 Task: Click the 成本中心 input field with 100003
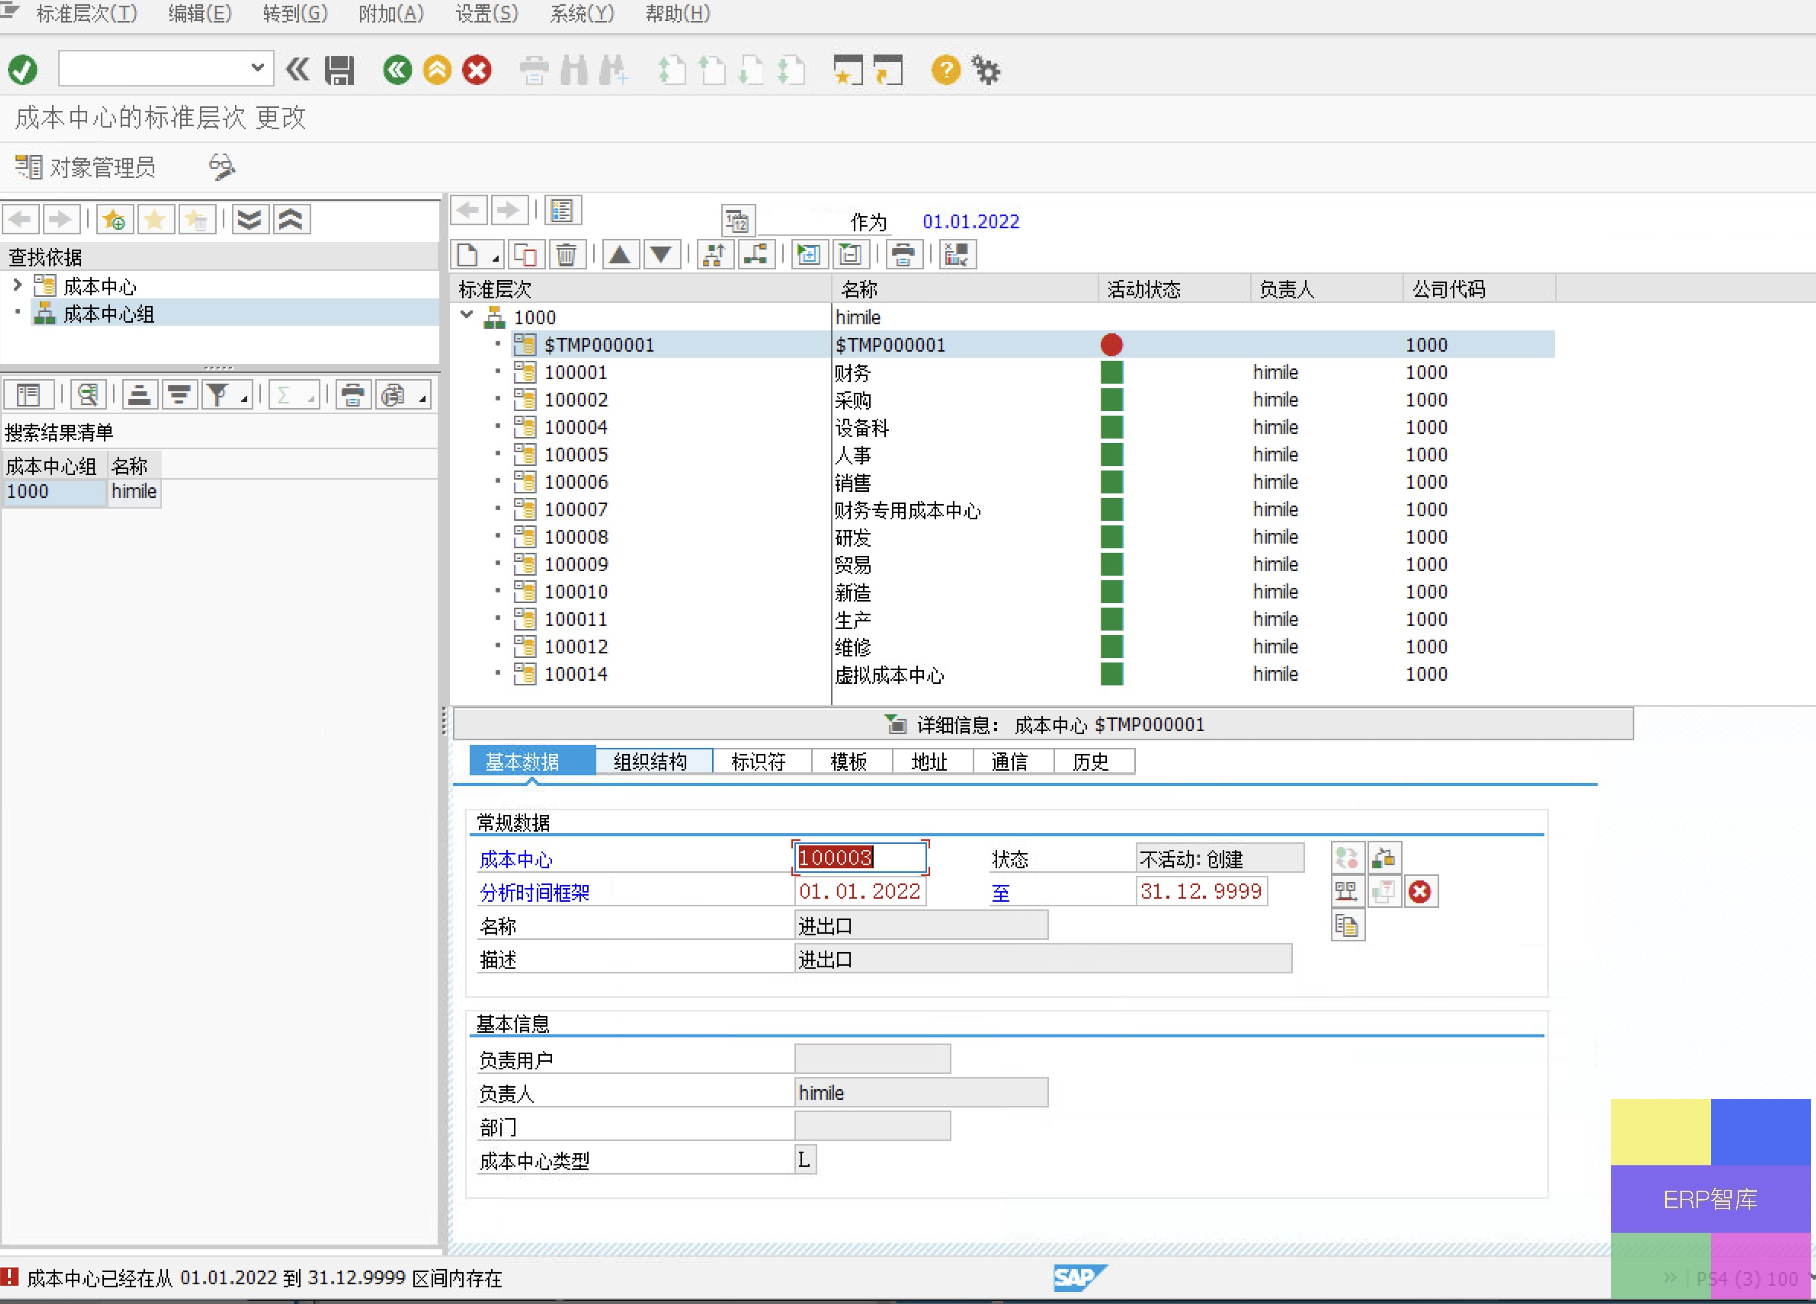[860, 858]
